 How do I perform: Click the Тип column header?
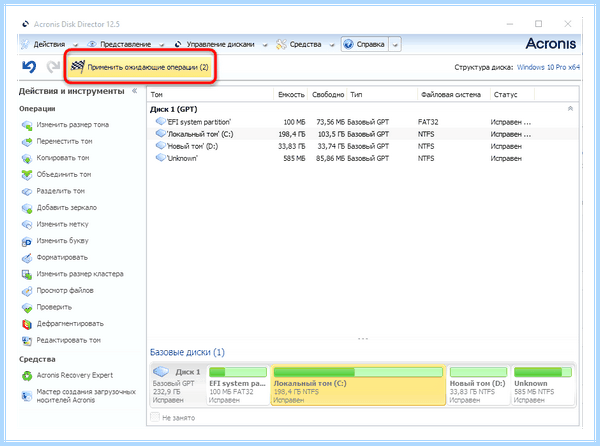[x=382, y=94]
